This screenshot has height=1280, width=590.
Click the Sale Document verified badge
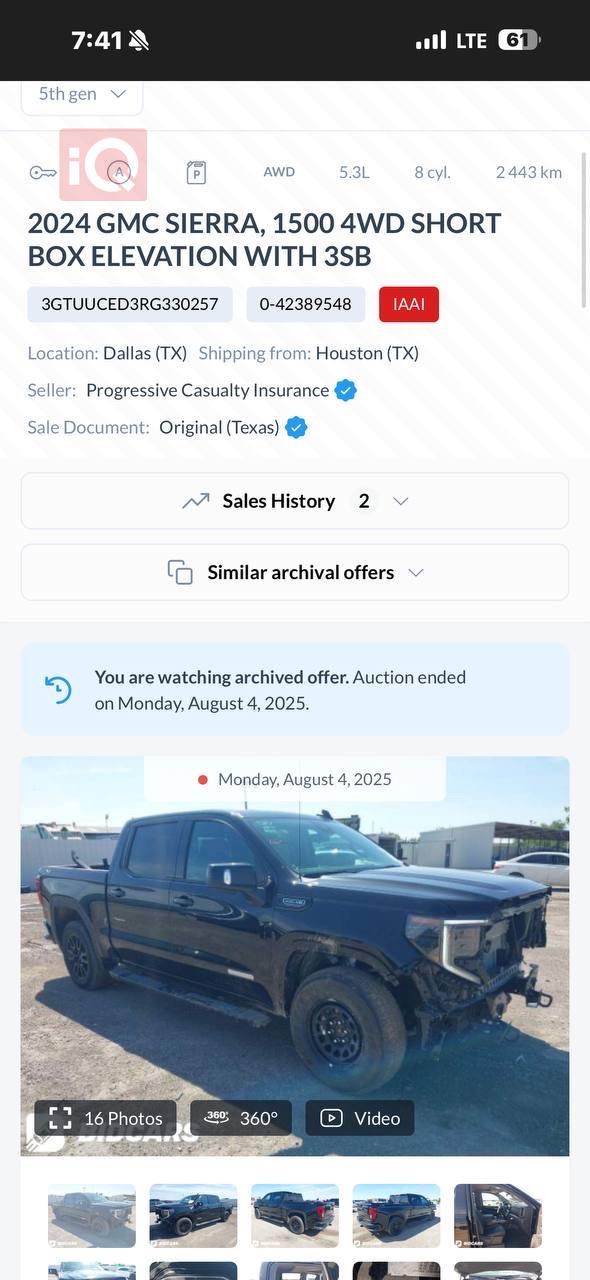click(x=294, y=427)
